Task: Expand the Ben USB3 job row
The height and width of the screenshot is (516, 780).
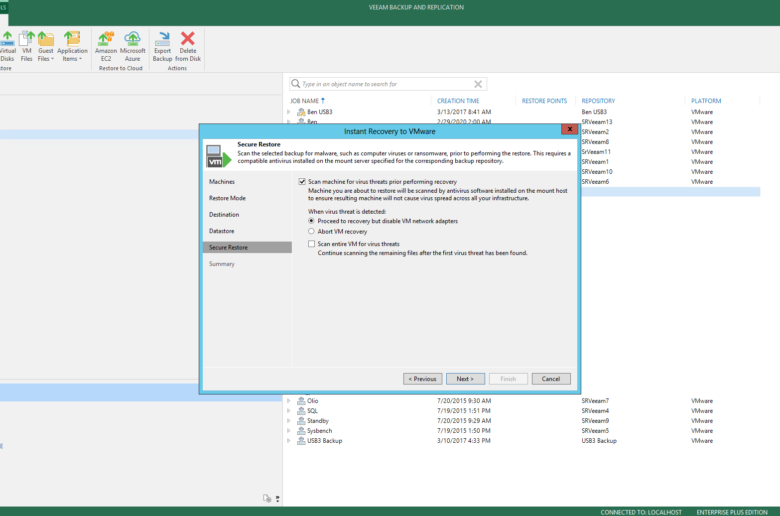Action: pos(289,112)
